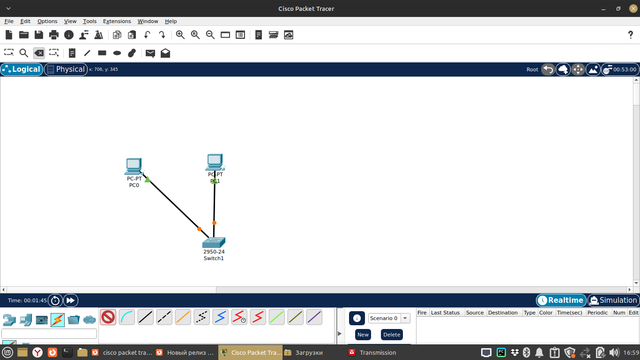Create new cluster cloud icon
The height and width of the screenshot is (360, 640).
(x=563, y=69)
